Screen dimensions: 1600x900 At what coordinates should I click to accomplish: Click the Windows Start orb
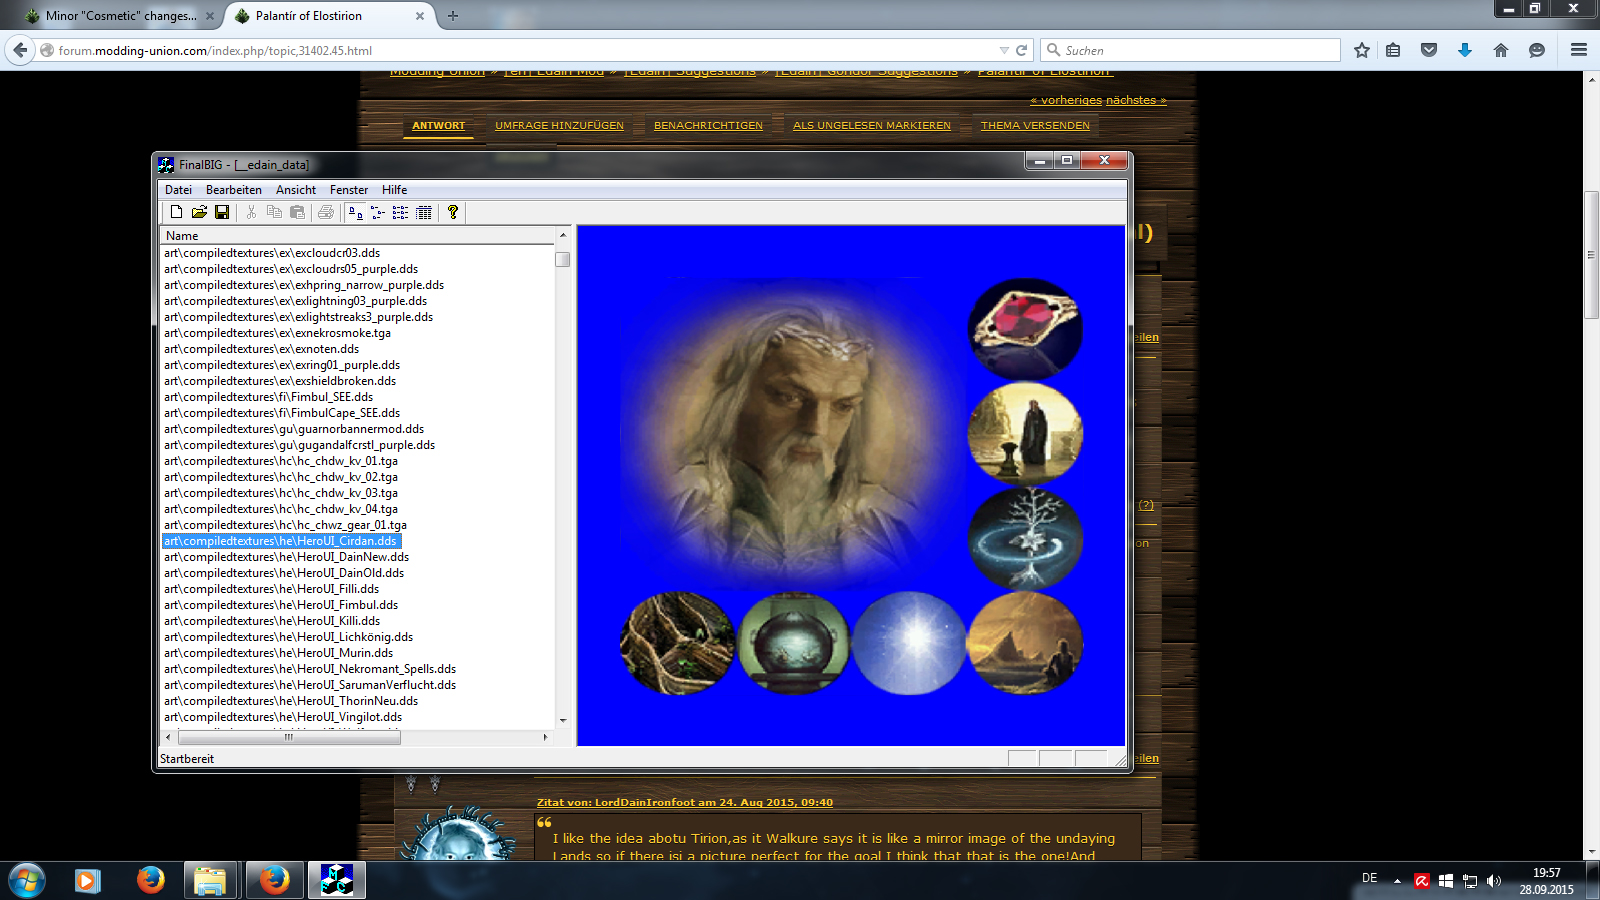pos(27,881)
